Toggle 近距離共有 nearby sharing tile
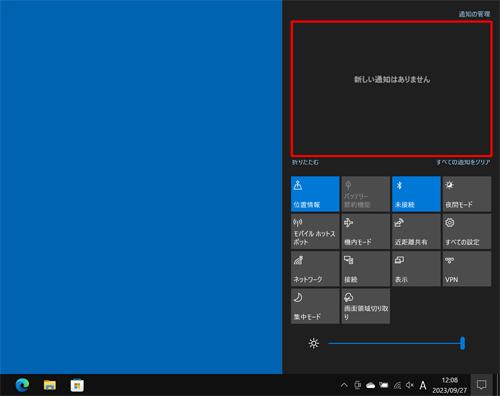 point(416,231)
